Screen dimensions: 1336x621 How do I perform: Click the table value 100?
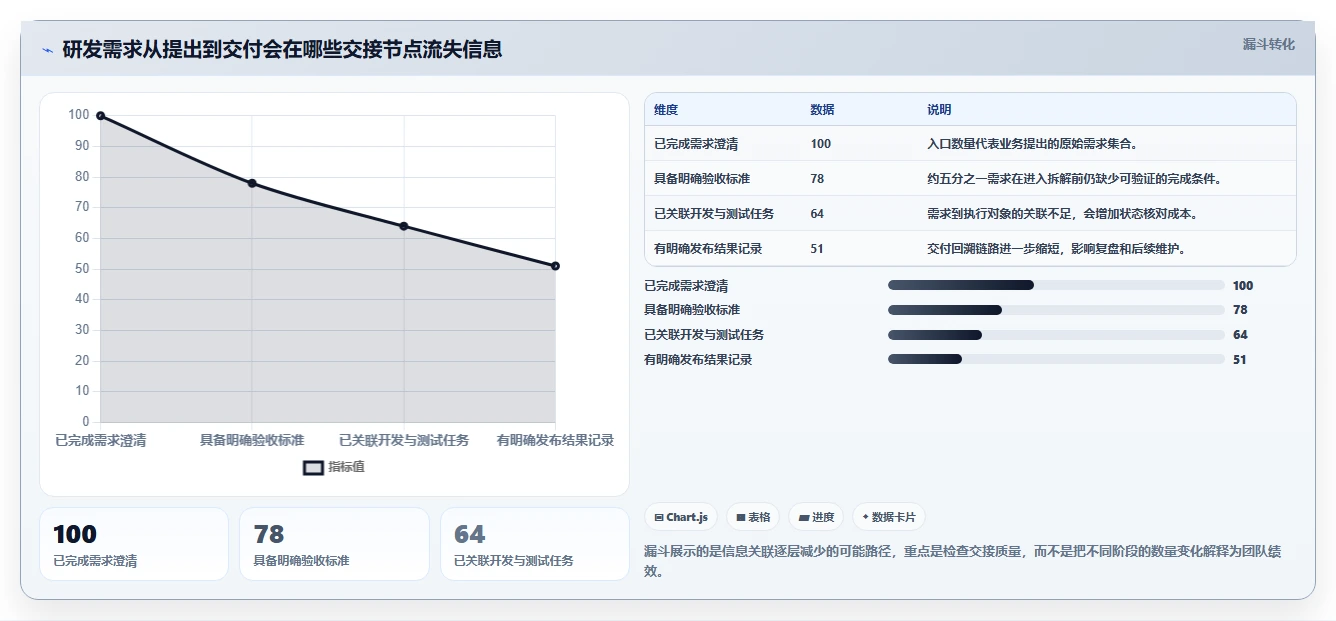tap(821, 144)
